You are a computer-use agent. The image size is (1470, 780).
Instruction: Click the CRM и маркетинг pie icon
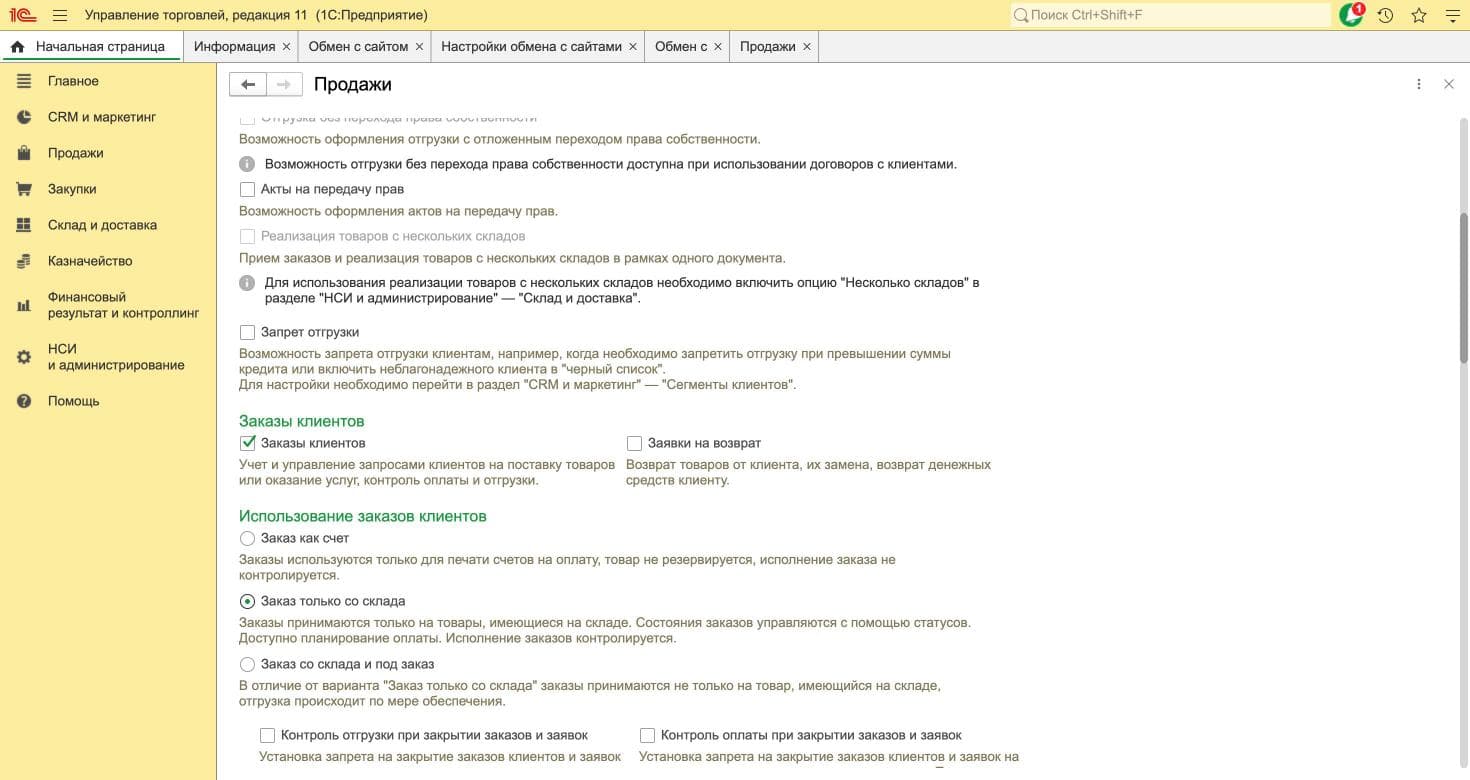click(x=24, y=117)
